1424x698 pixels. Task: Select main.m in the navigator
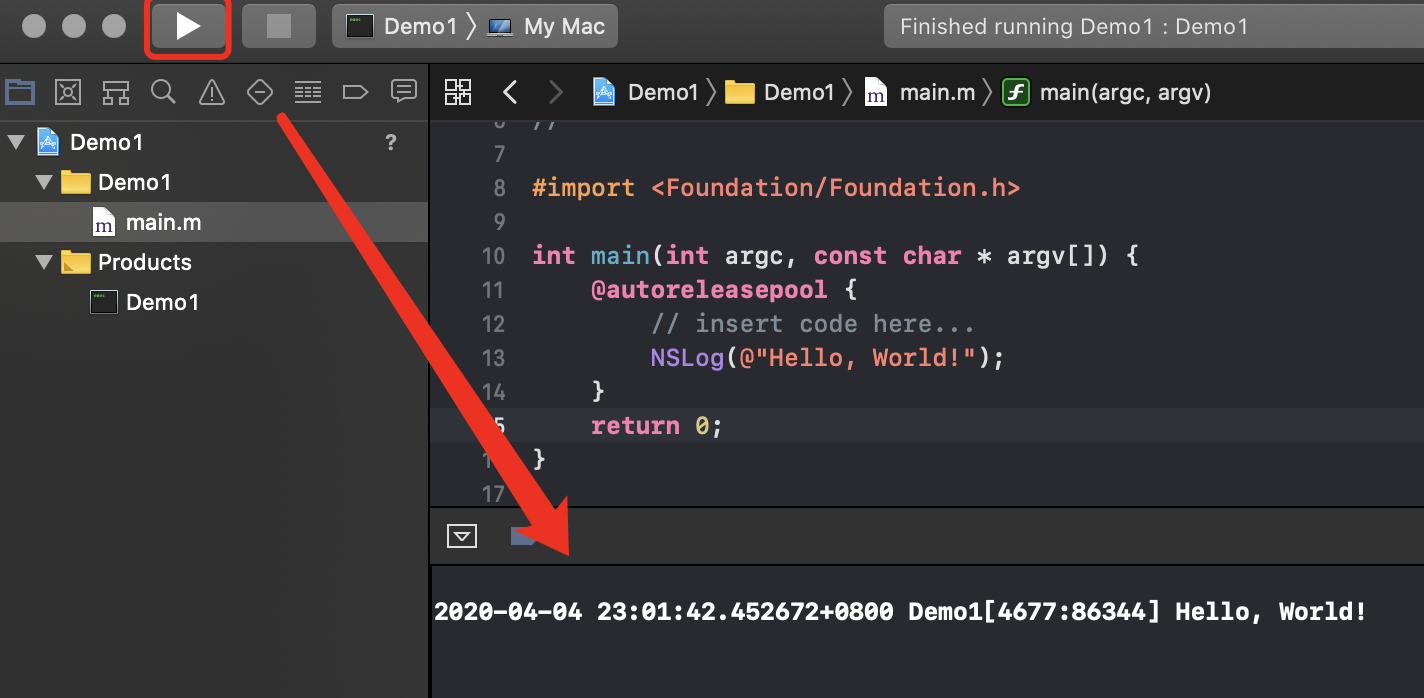pyautogui.click(x=214, y=222)
